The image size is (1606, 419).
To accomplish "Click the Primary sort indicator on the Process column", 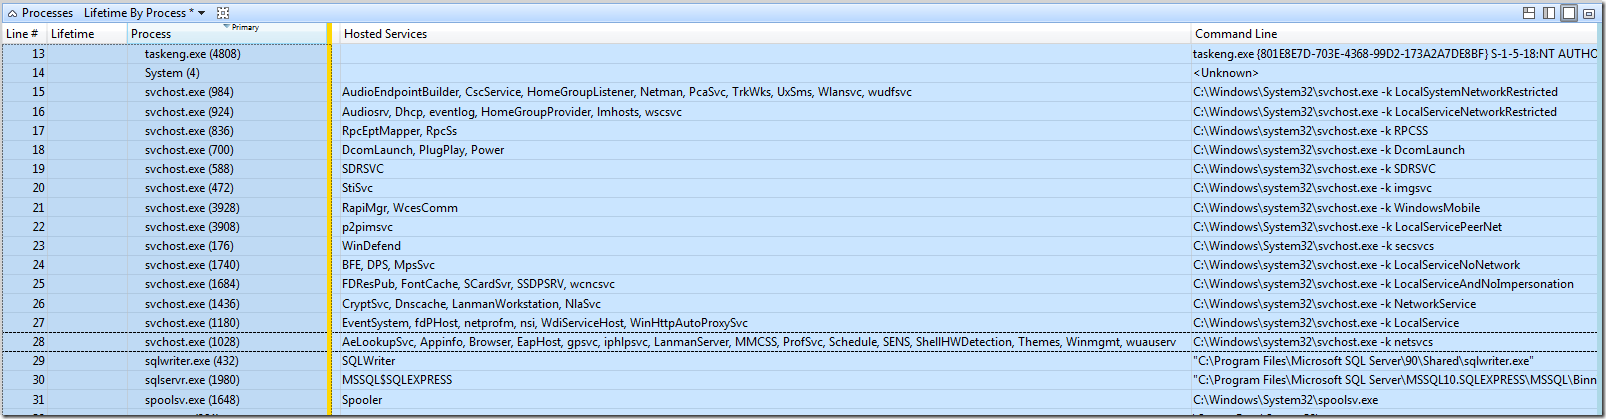I will (x=242, y=27).
